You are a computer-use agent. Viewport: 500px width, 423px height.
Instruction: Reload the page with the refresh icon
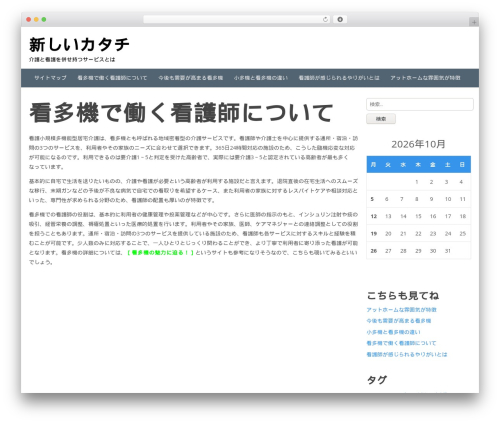point(325,19)
